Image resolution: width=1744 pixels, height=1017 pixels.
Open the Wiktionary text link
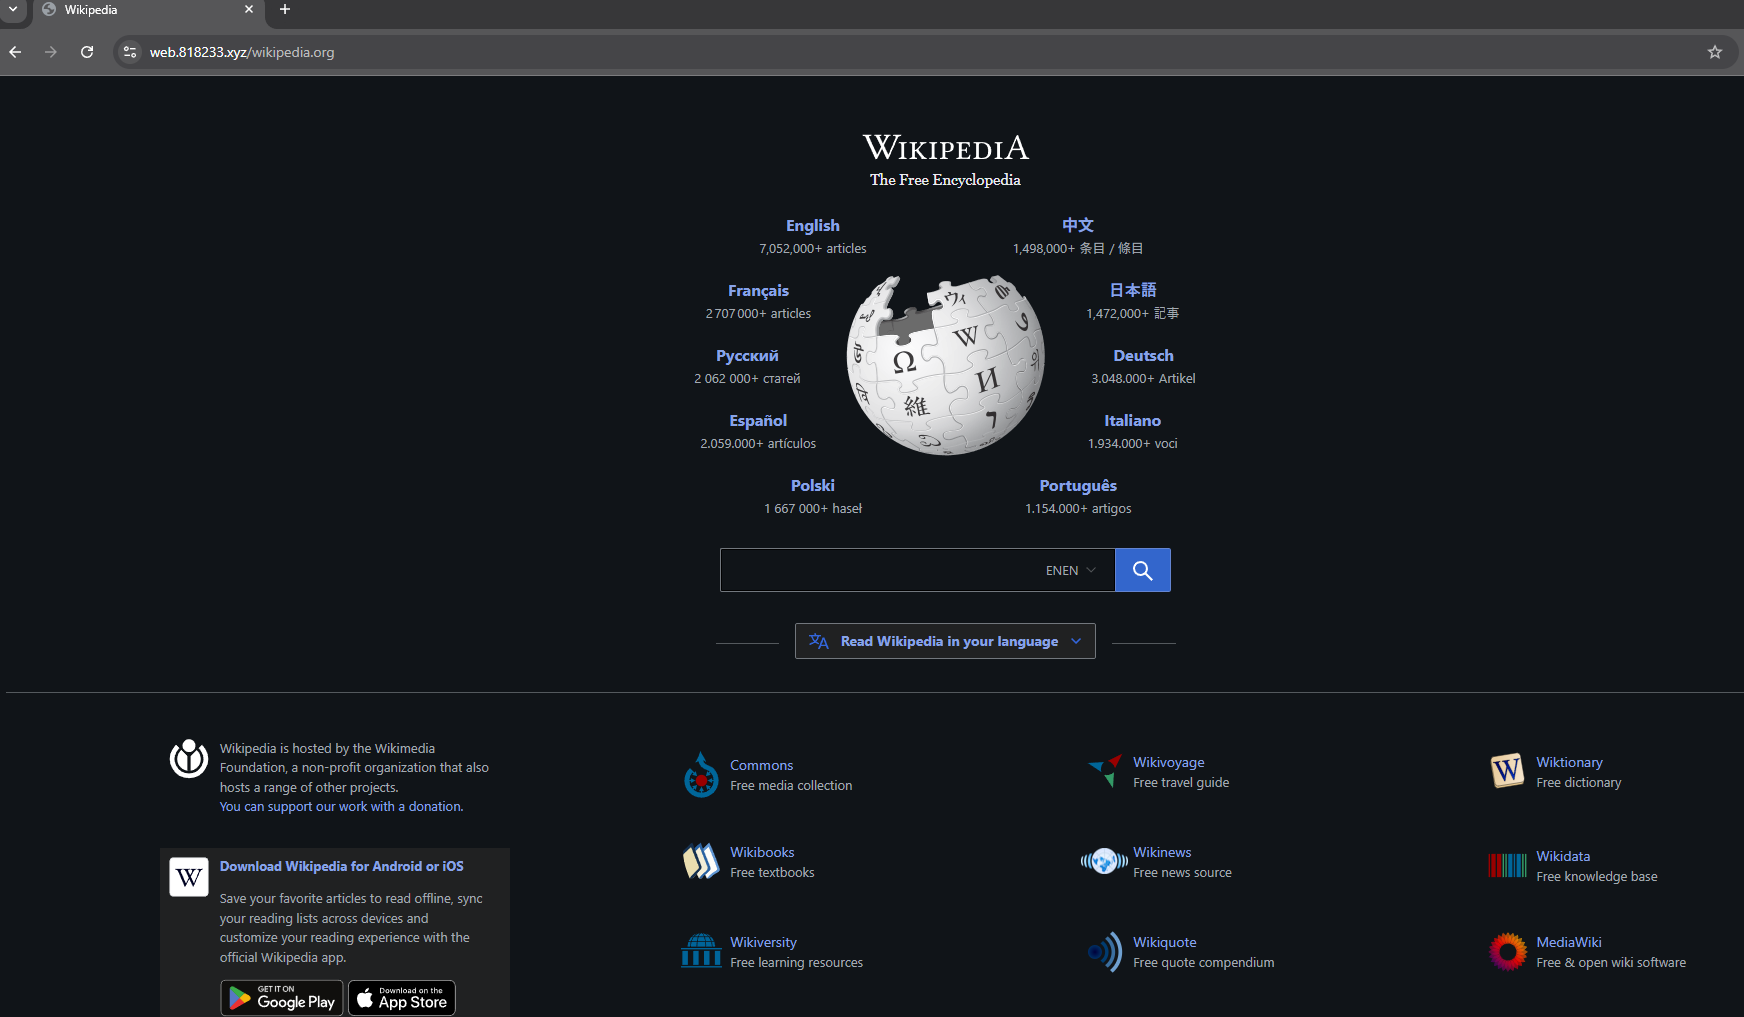coord(1569,763)
